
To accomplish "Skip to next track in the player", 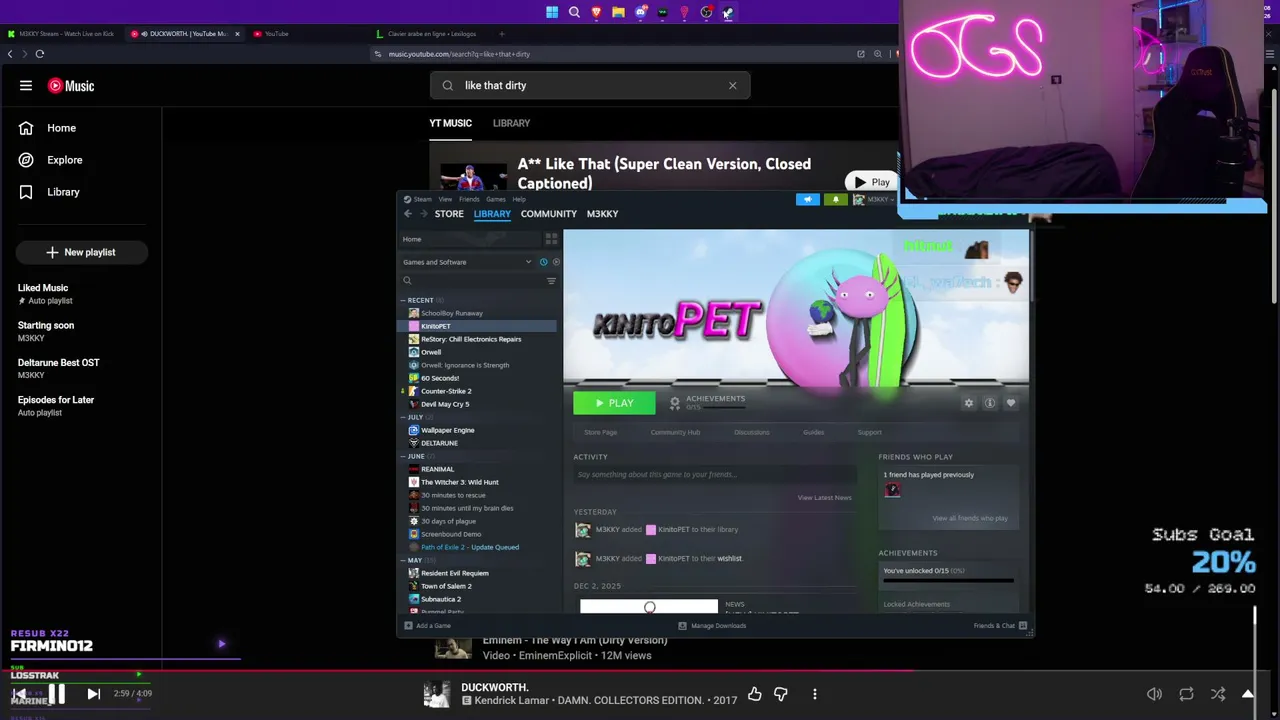I will (x=93, y=693).
